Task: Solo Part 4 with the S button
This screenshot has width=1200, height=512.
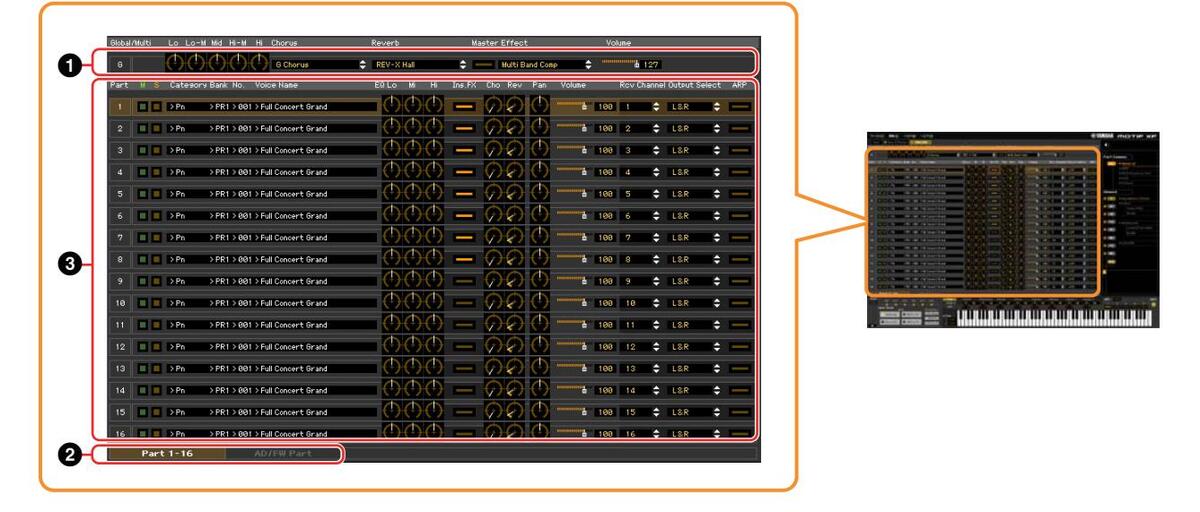Action: pos(155,172)
